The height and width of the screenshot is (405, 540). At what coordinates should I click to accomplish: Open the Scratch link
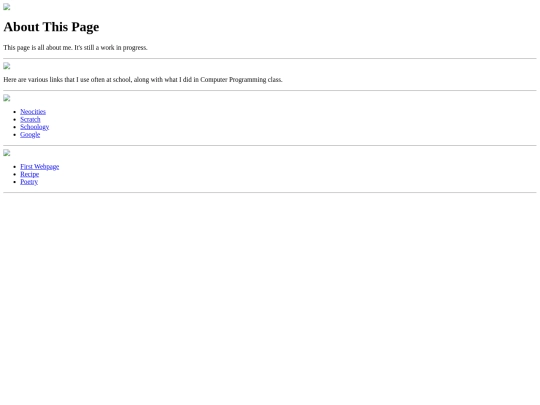point(30,119)
